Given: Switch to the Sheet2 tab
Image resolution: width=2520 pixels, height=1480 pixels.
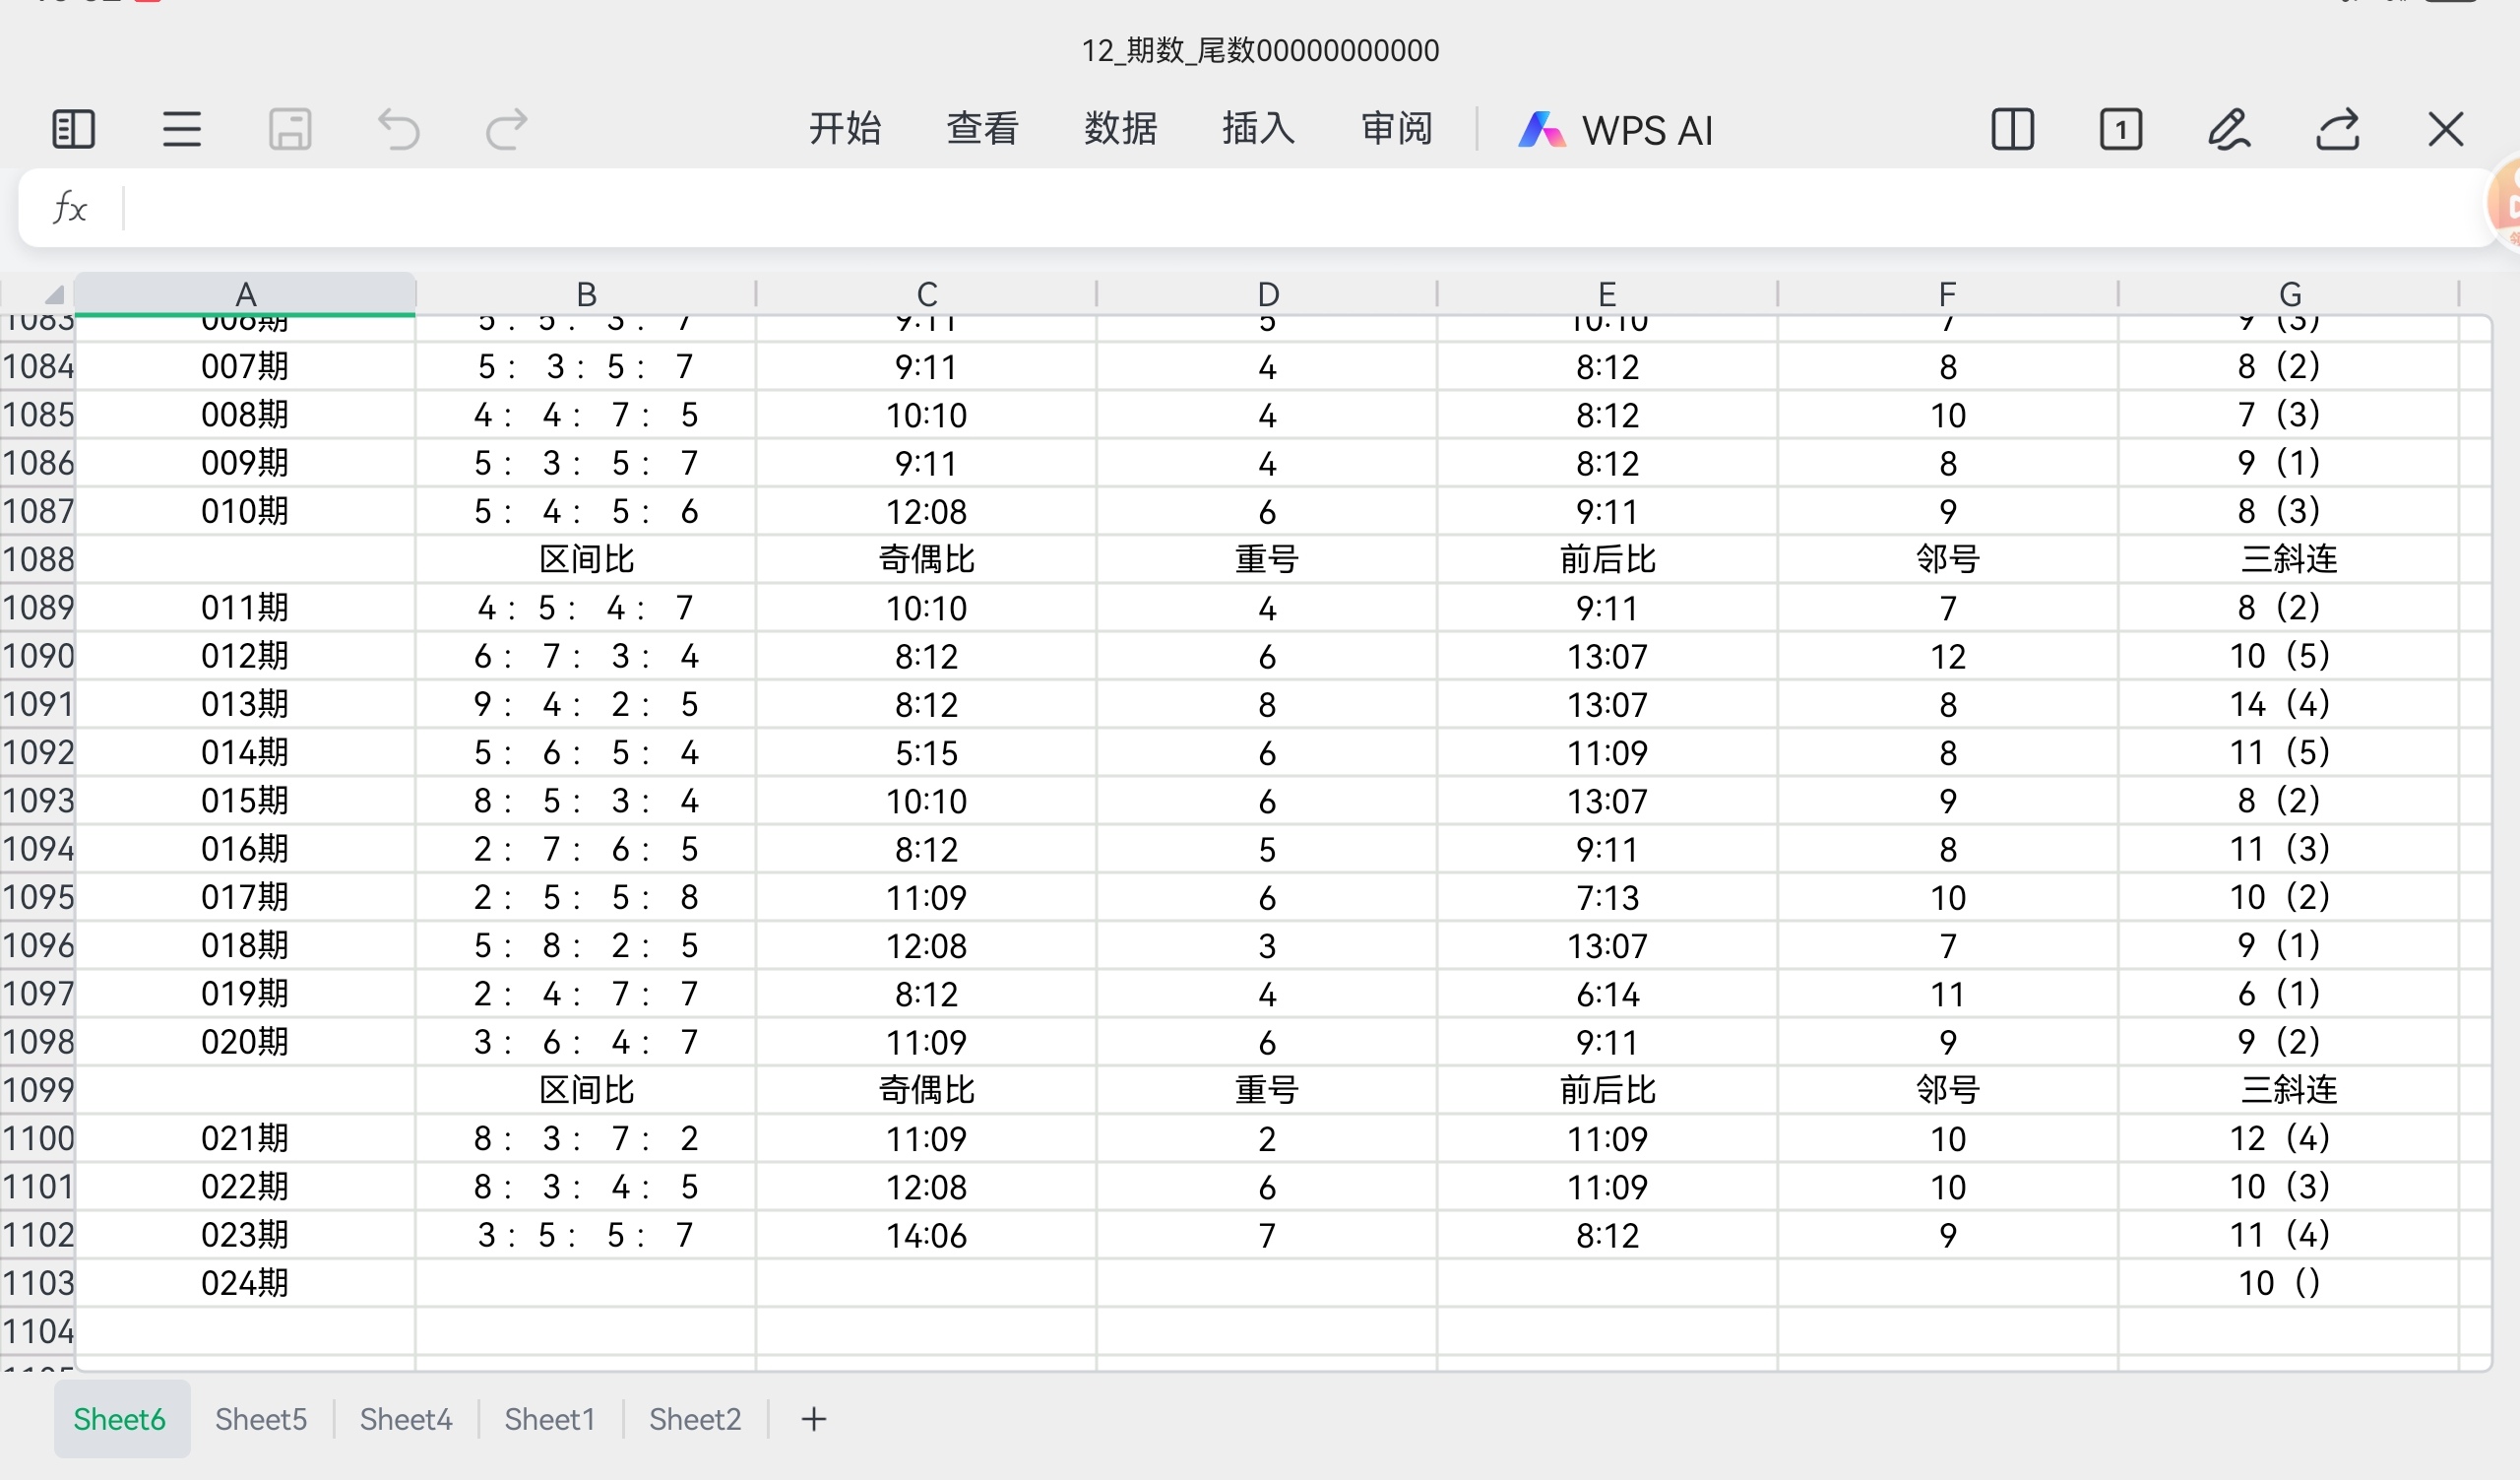Looking at the screenshot, I should click(695, 1419).
